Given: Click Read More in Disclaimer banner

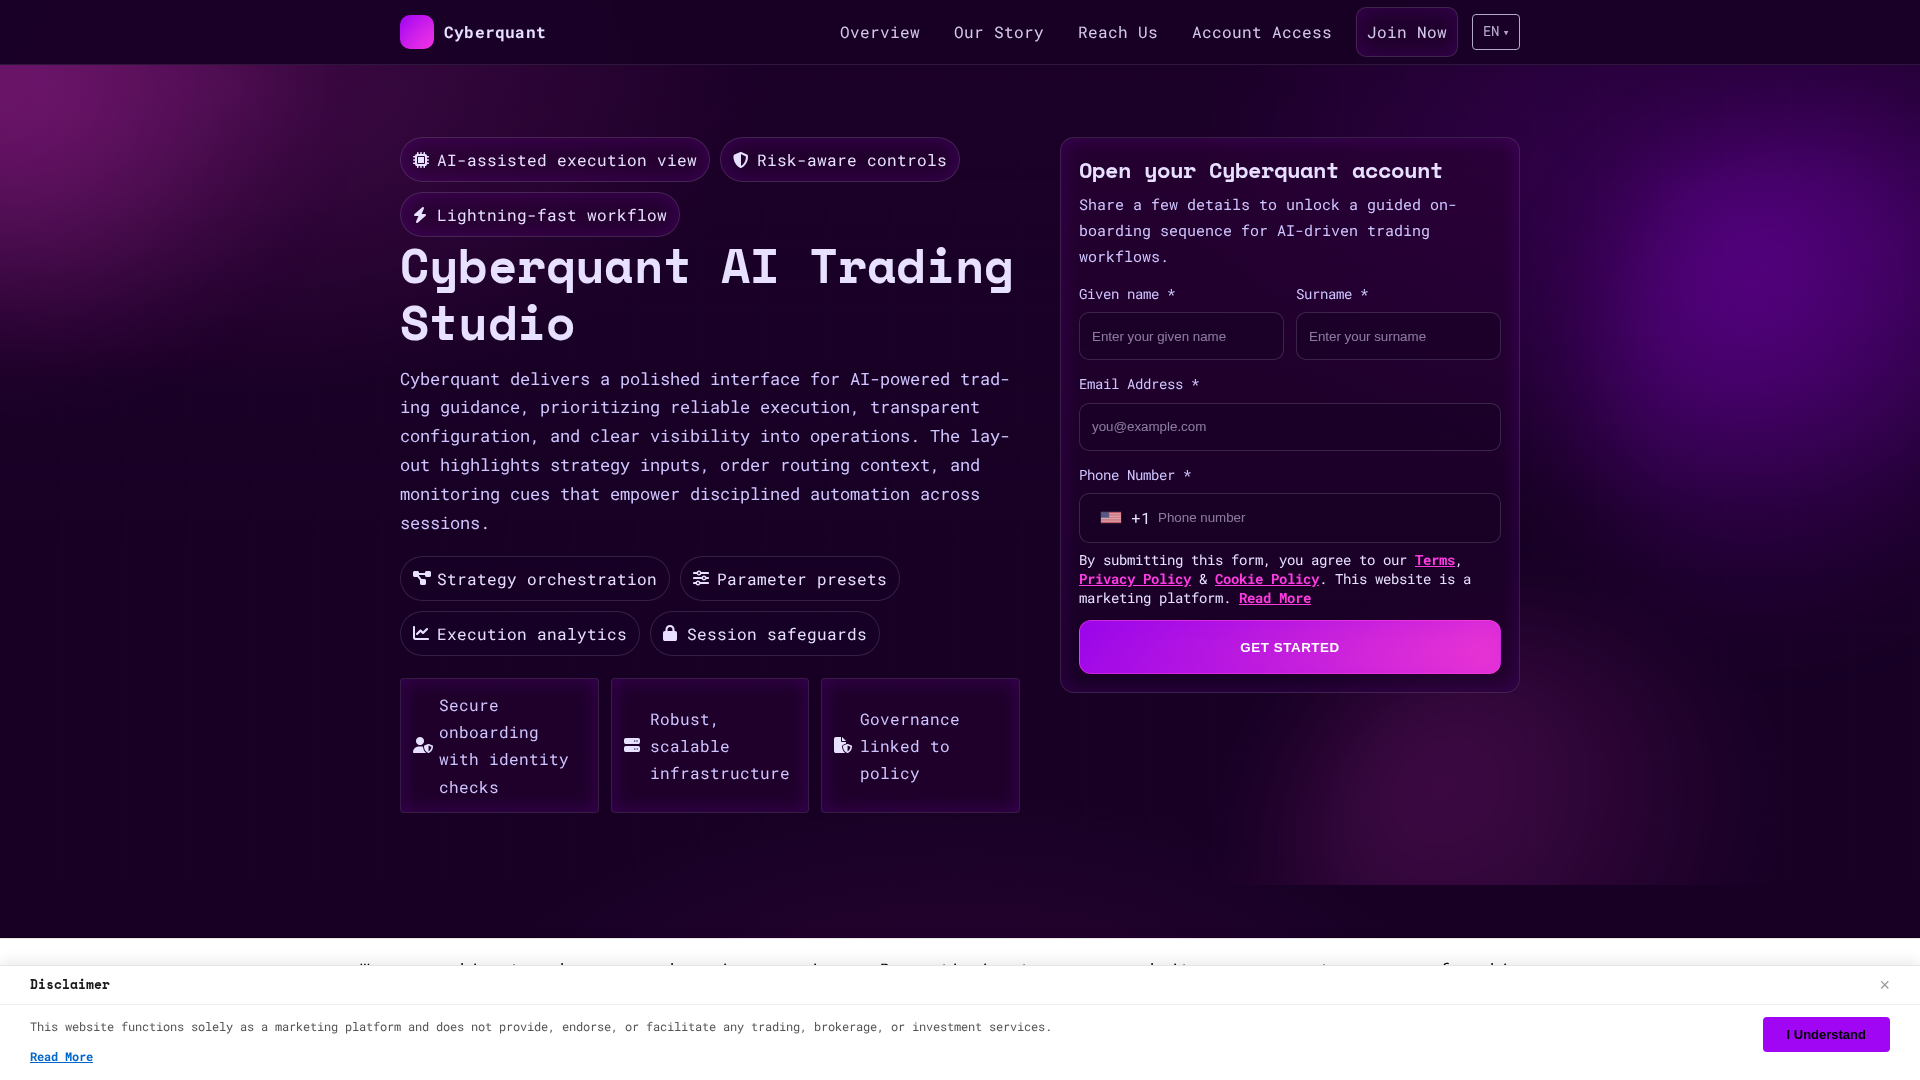Looking at the screenshot, I should point(61,1057).
